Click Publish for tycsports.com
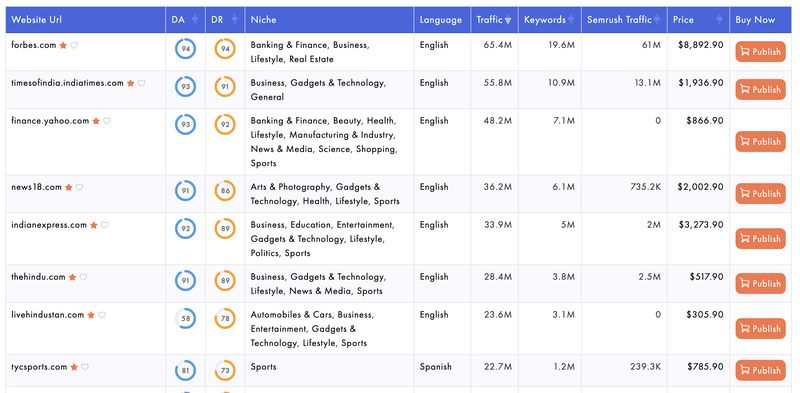800x393 pixels. pyautogui.click(x=760, y=370)
